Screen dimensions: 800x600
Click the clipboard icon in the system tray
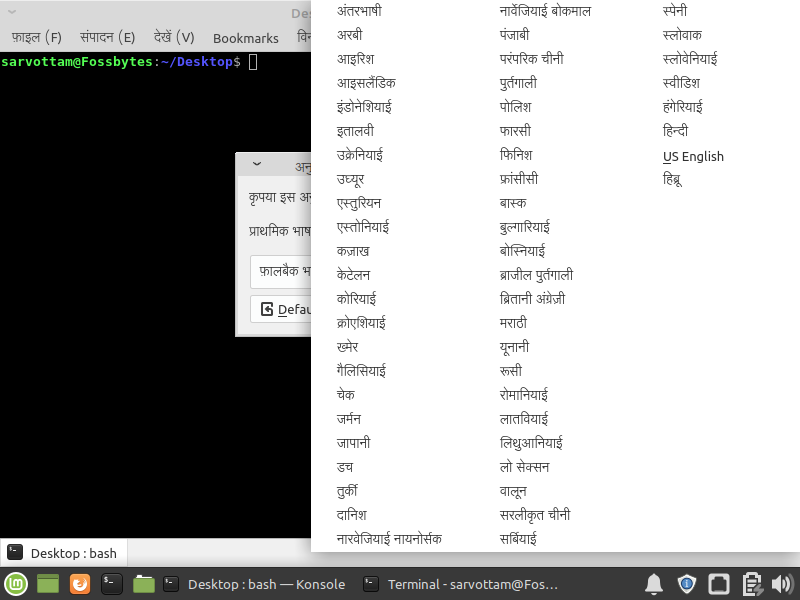pyautogui.click(x=751, y=584)
